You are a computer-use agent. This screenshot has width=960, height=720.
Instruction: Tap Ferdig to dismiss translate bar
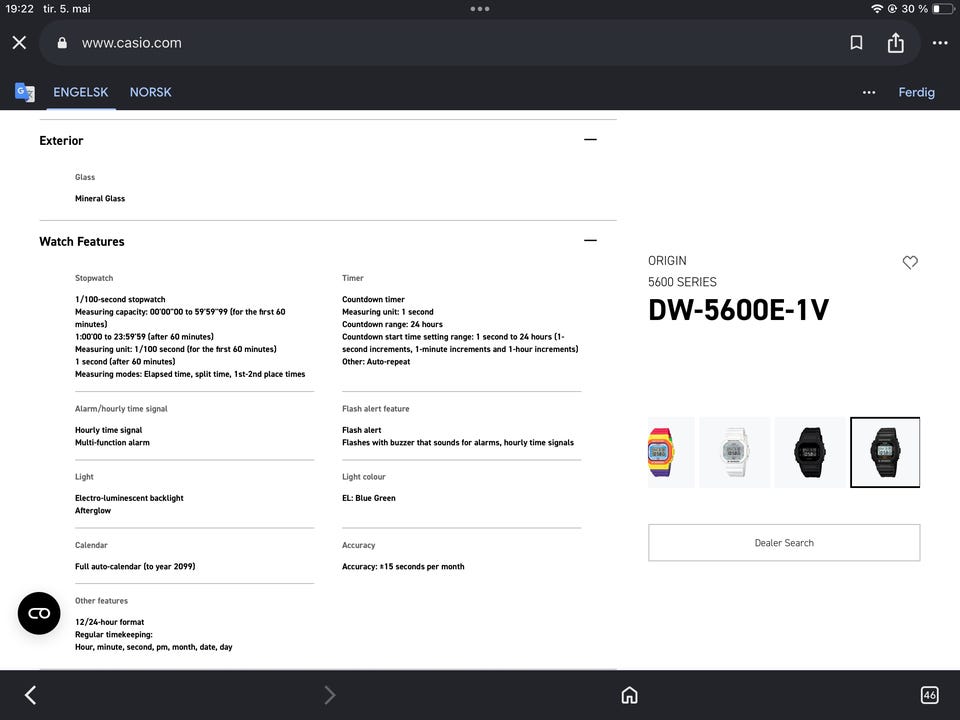click(917, 92)
